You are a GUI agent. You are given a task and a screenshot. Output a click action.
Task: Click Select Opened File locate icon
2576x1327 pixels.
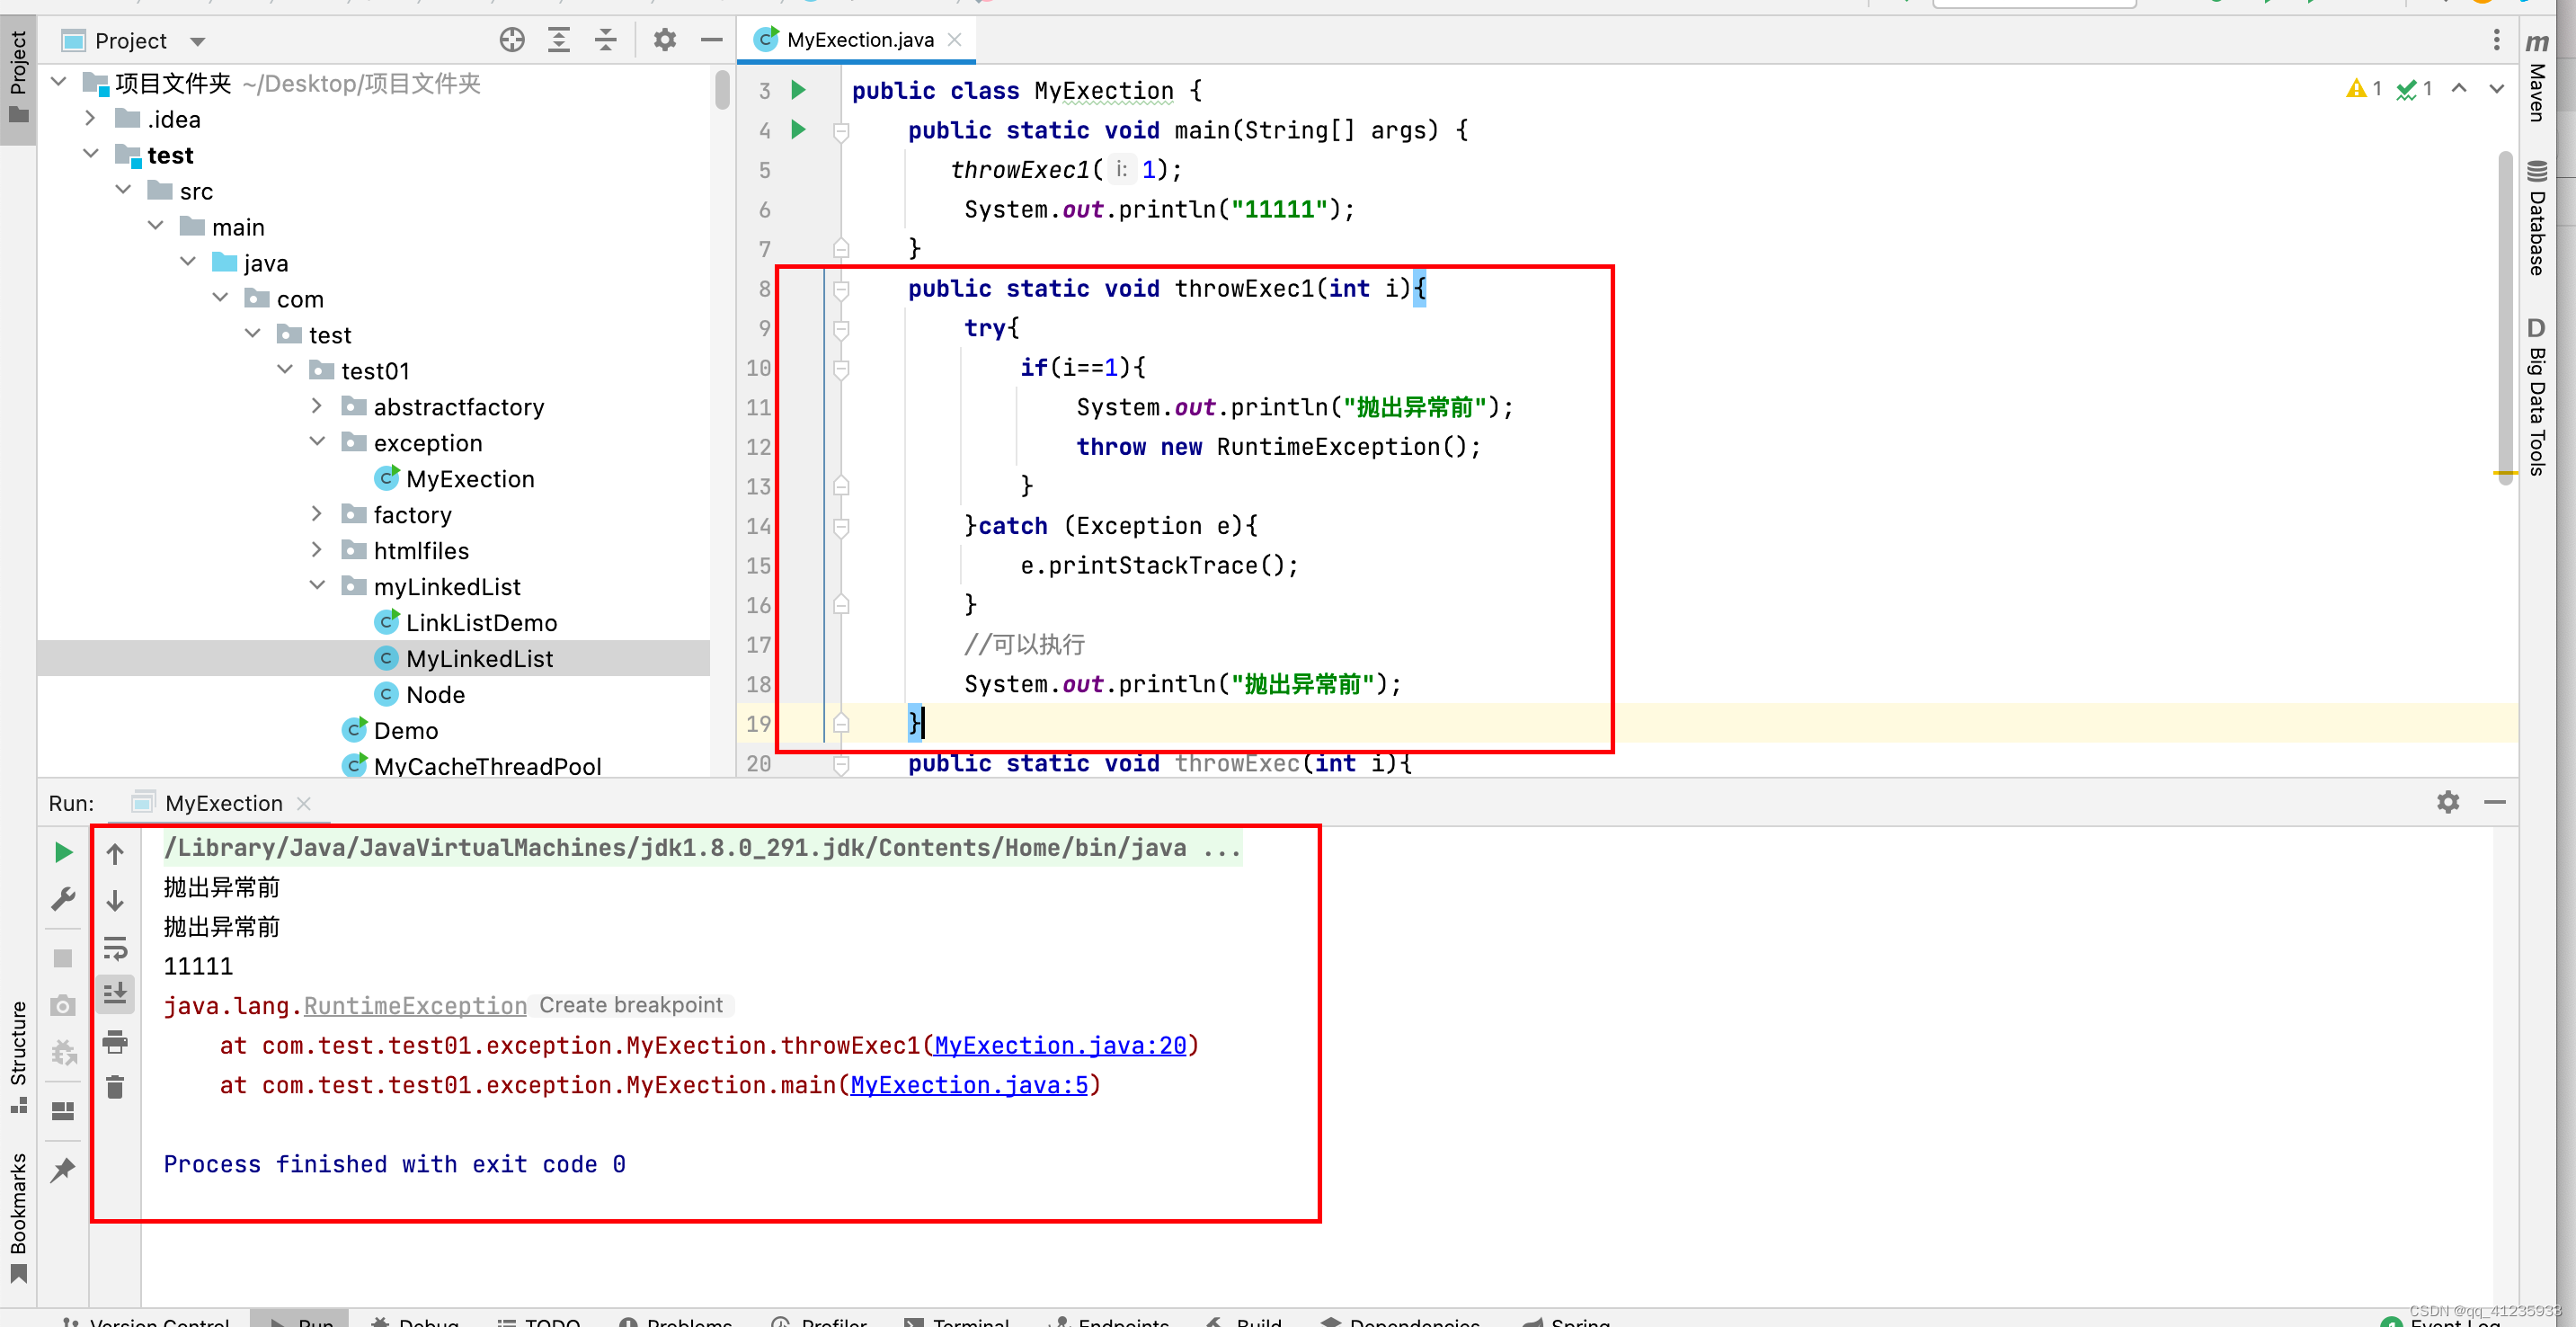[x=512, y=40]
